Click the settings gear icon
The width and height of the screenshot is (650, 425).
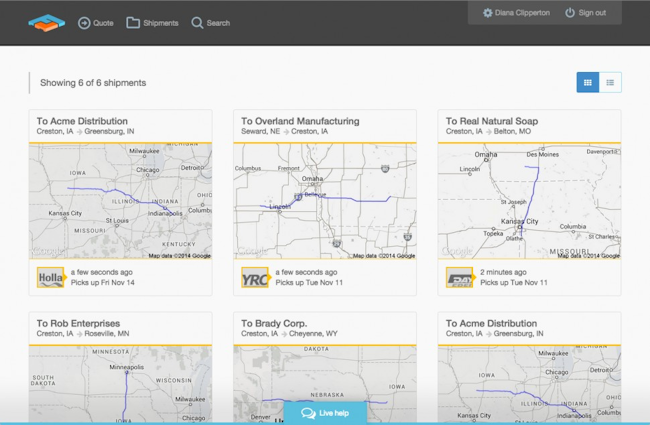[488, 13]
